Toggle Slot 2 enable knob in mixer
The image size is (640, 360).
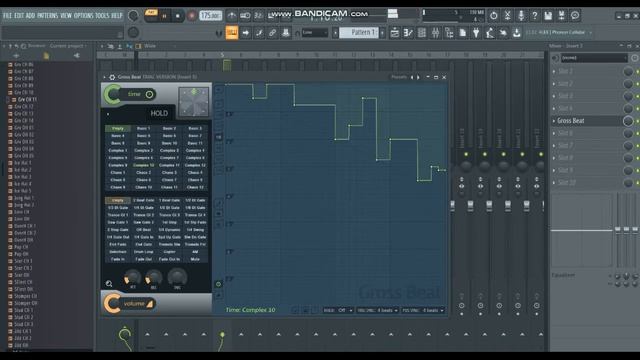[628, 84]
